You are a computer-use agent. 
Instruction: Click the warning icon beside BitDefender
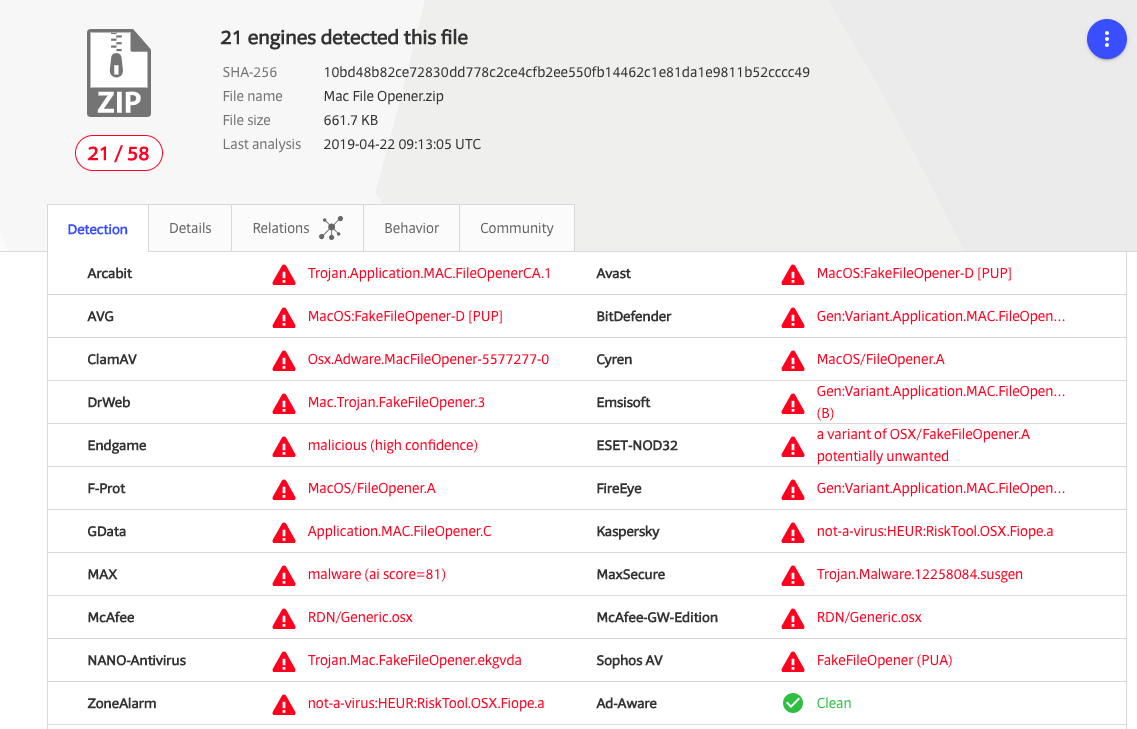793,318
